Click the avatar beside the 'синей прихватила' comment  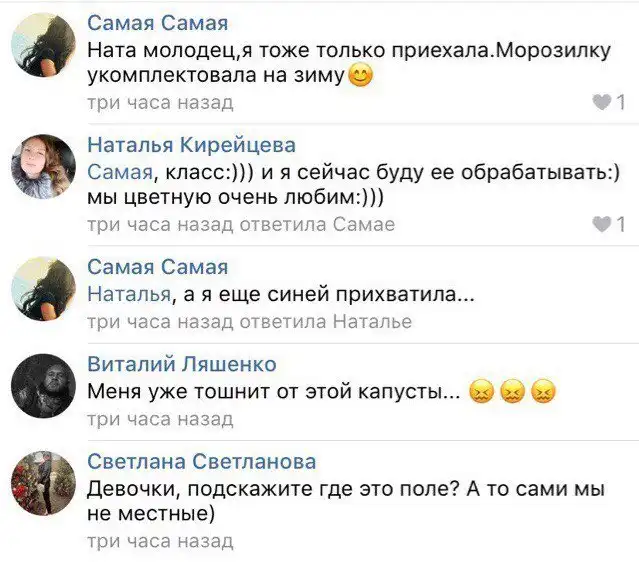point(43,288)
